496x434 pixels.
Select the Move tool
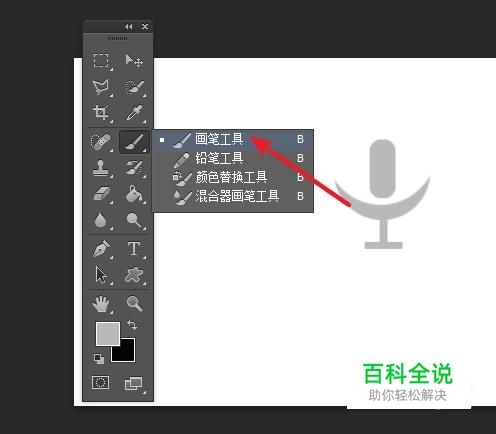point(134,61)
